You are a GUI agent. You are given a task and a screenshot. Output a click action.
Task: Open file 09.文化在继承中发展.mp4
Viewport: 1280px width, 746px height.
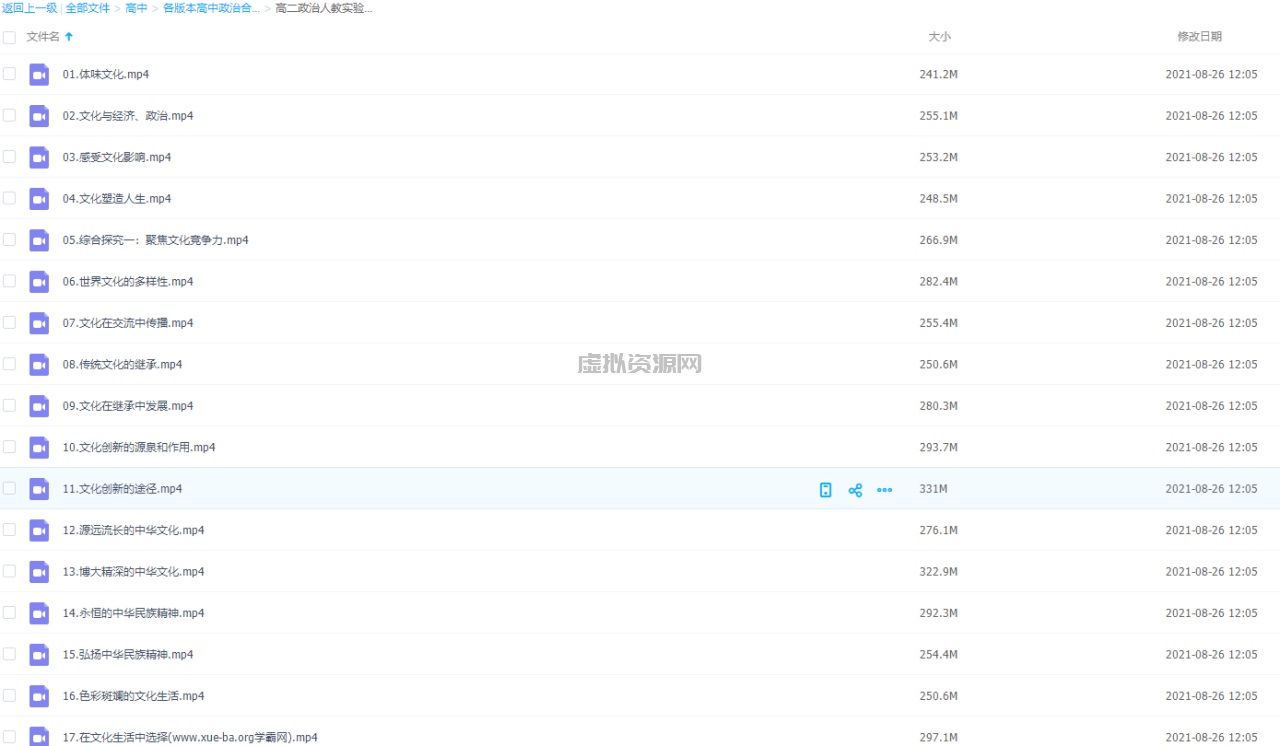click(128, 406)
